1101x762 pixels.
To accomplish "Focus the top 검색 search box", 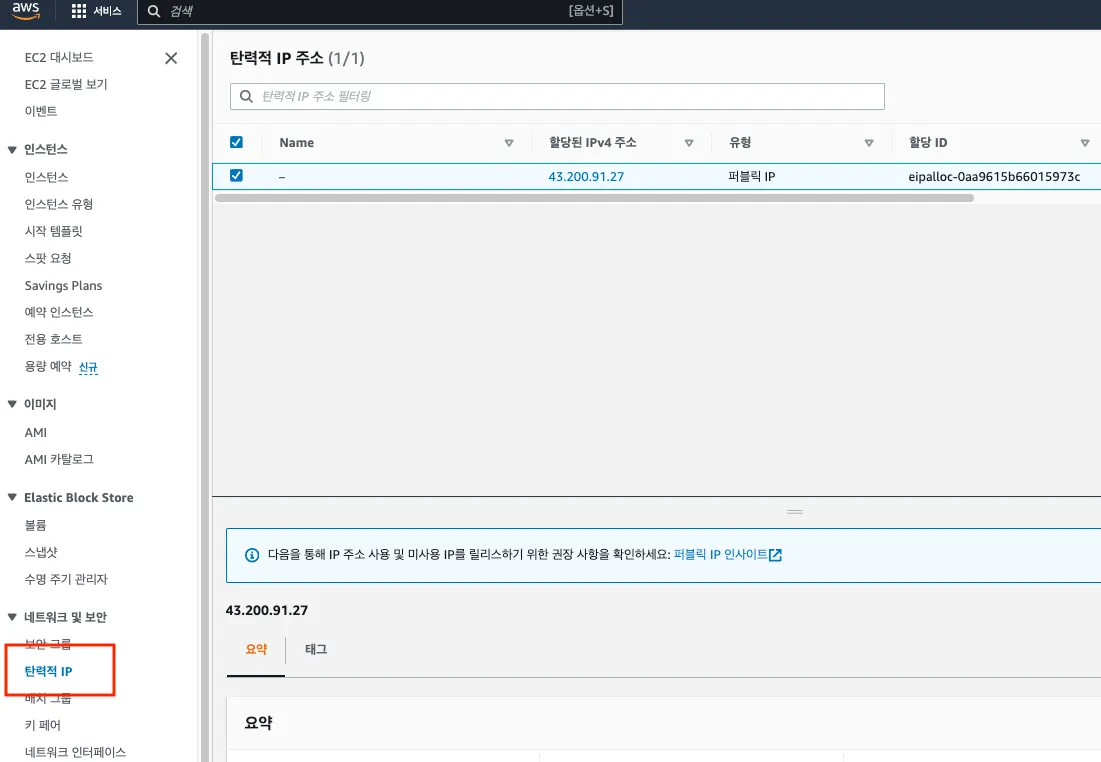I will [x=379, y=11].
